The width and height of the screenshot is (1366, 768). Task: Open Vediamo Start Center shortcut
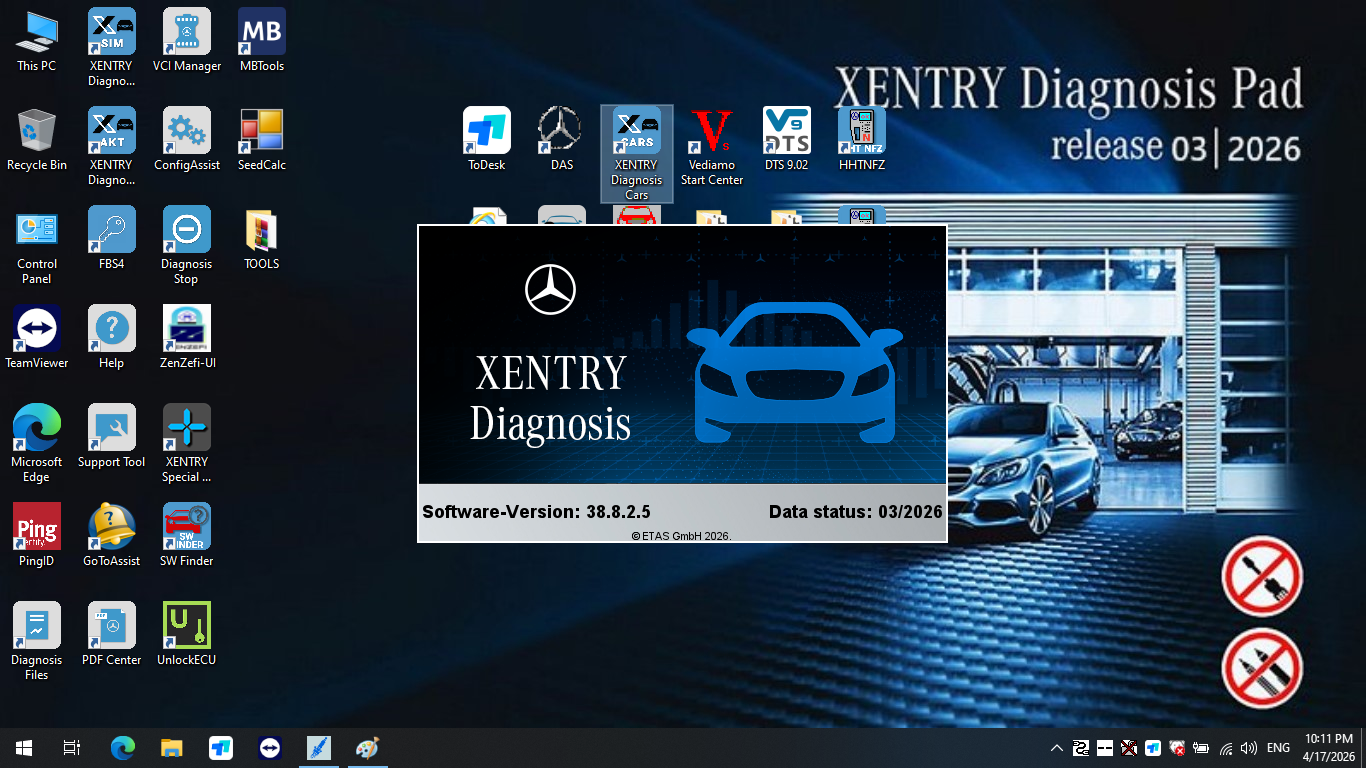coord(712,146)
